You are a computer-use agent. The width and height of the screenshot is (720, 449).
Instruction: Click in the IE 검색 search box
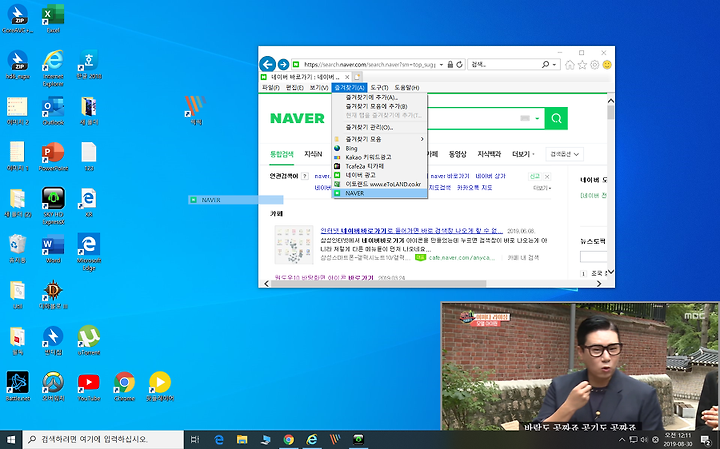(505, 65)
